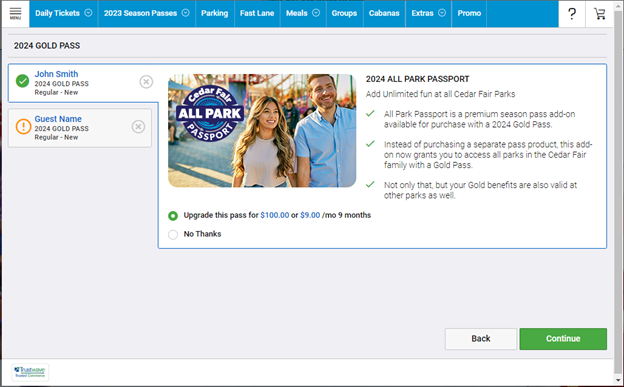Select the John Smith pass holder link
The image size is (624, 387).
pos(56,74)
